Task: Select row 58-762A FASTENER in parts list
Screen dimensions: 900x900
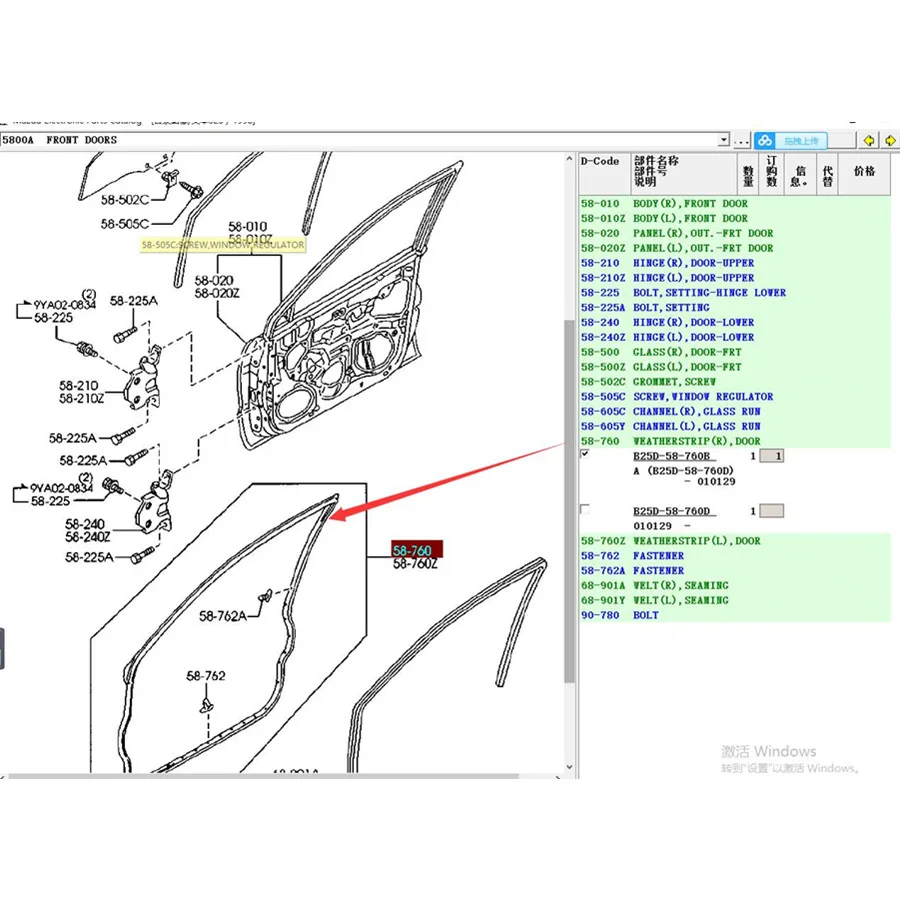Action: (x=735, y=571)
